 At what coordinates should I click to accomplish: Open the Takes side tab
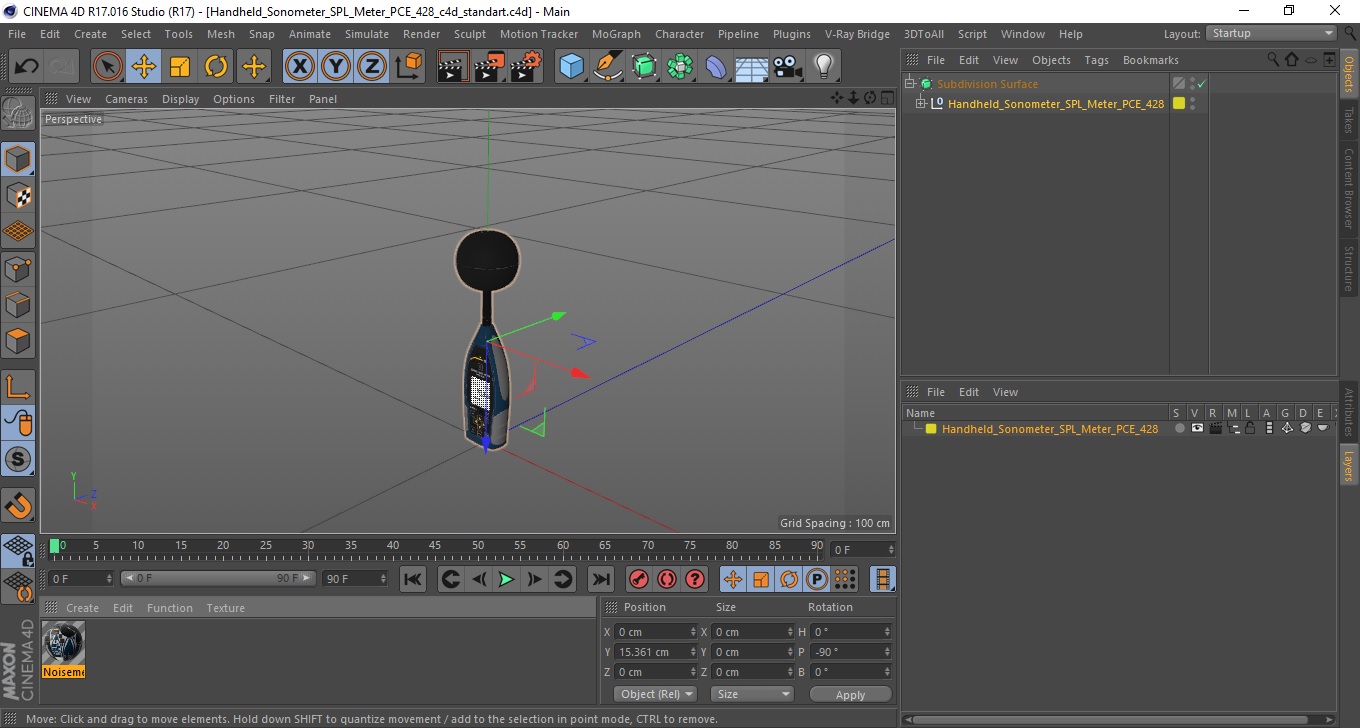1349,120
